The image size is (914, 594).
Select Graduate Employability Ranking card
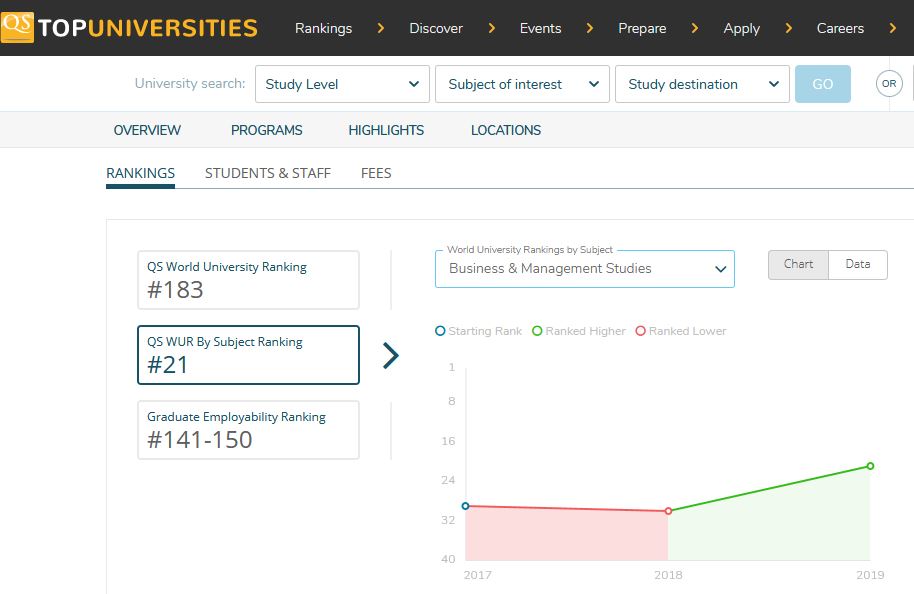pos(248,430)
